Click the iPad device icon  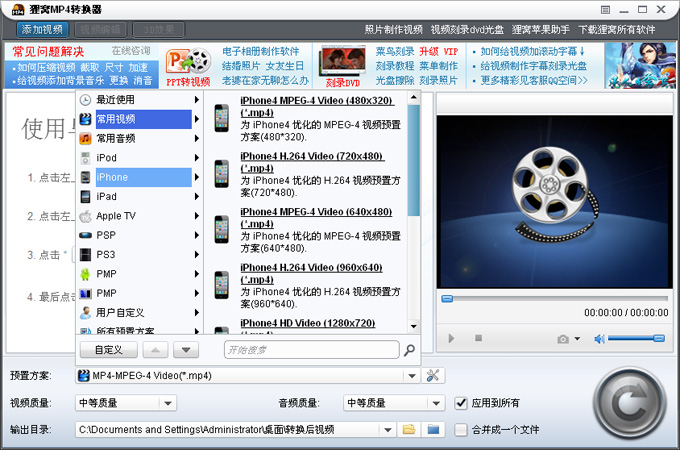coord(85,196)
